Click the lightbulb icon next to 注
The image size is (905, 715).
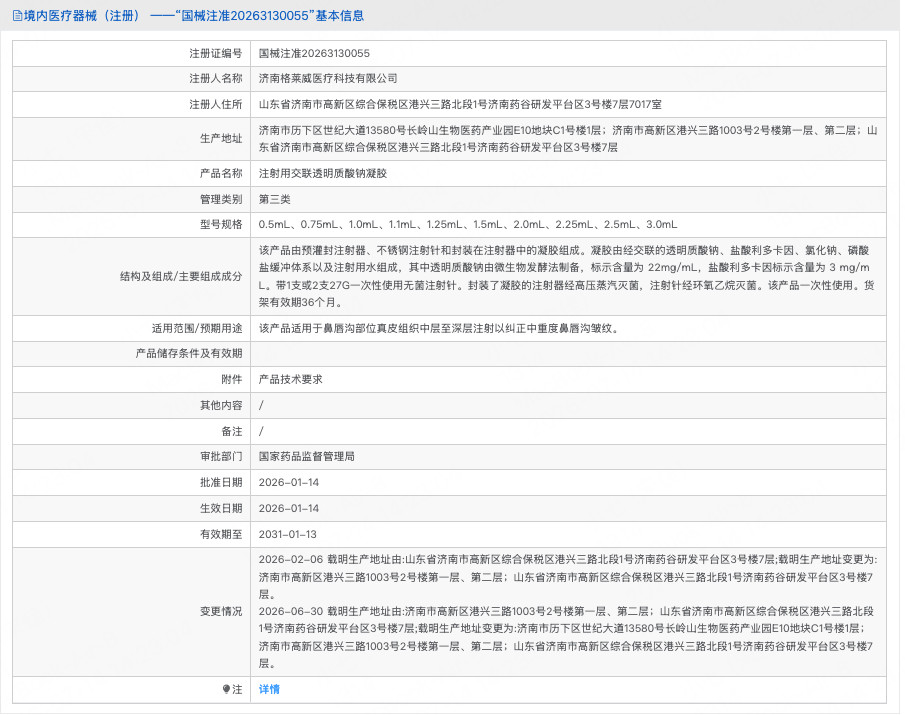226,689
